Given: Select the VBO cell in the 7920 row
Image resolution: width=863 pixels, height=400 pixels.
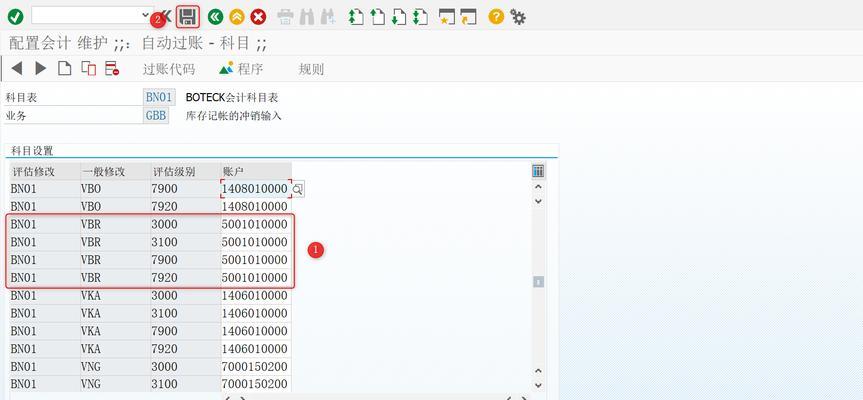Looking at the screenshot, I should coord(115,207).
